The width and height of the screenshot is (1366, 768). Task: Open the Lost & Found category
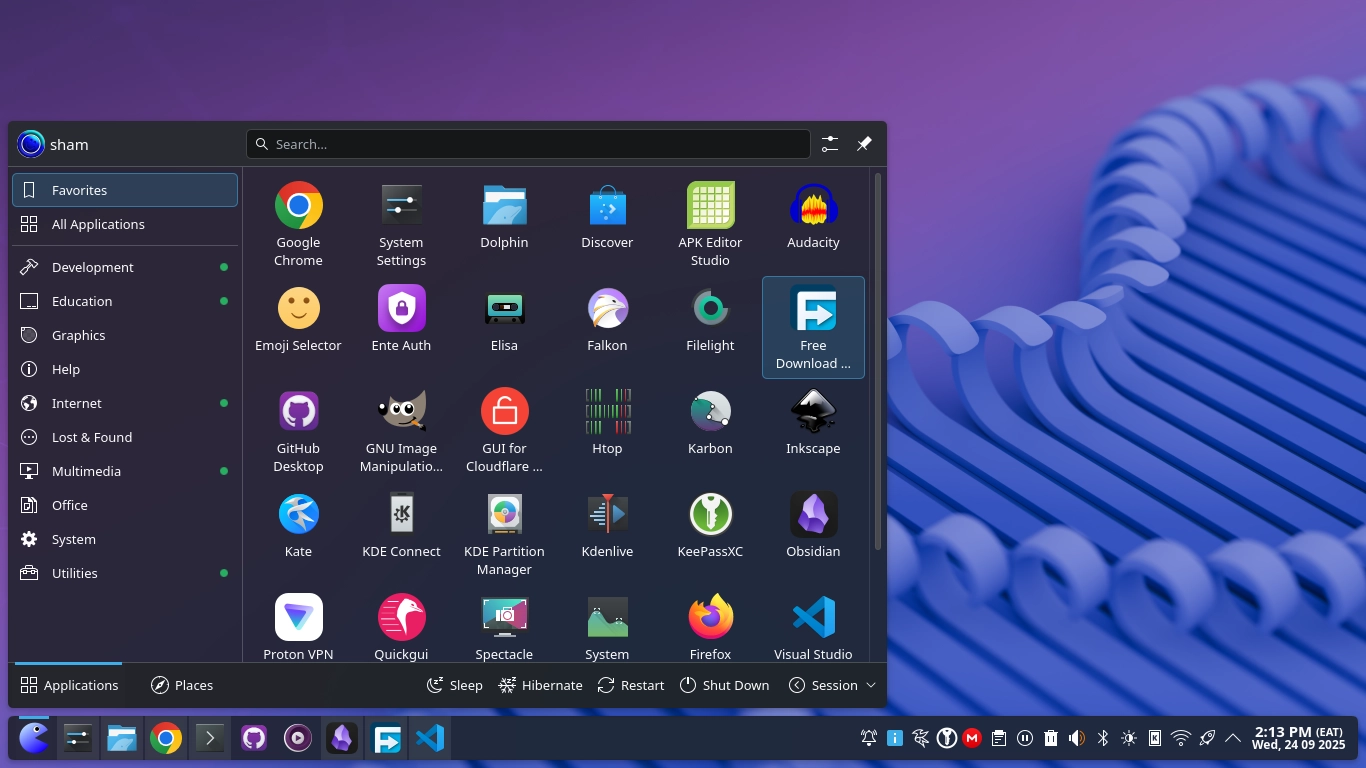coord(125,437)
